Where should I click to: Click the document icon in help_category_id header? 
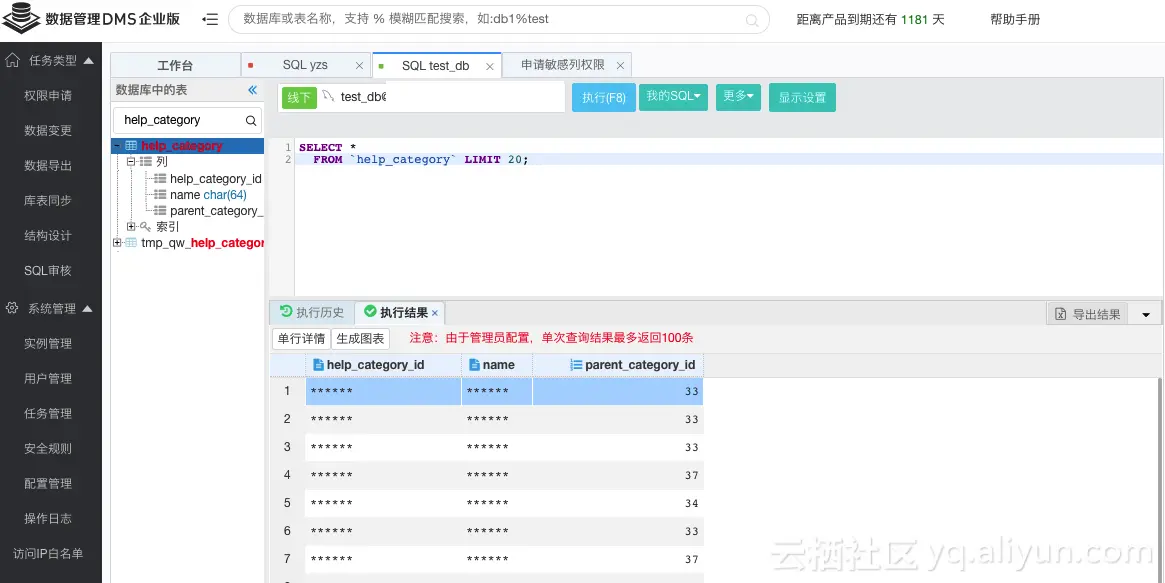pyautogui.click(x=319, y=365)
